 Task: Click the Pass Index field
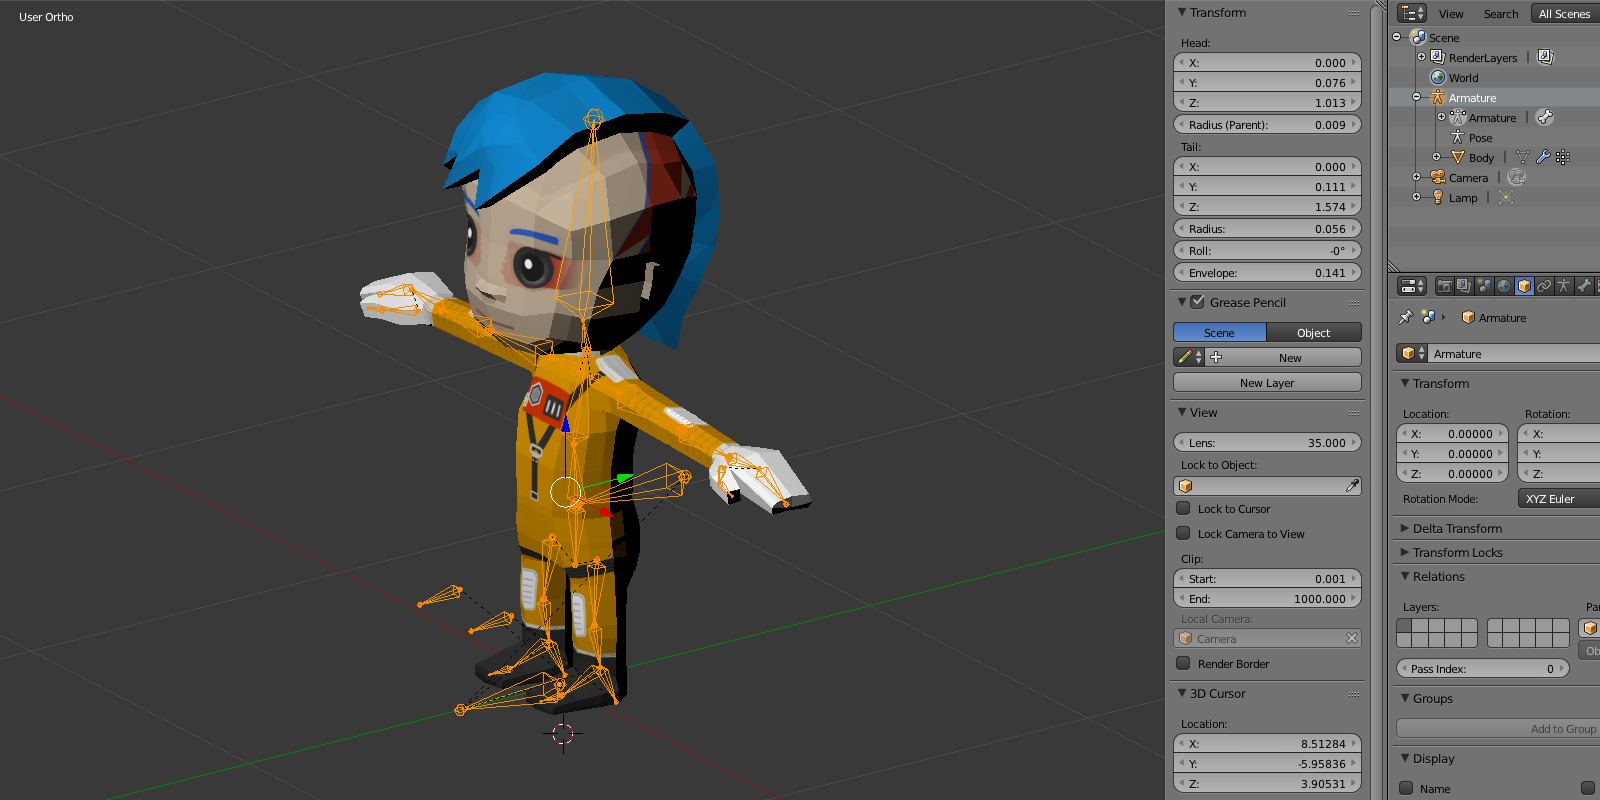coord(1483,668)
